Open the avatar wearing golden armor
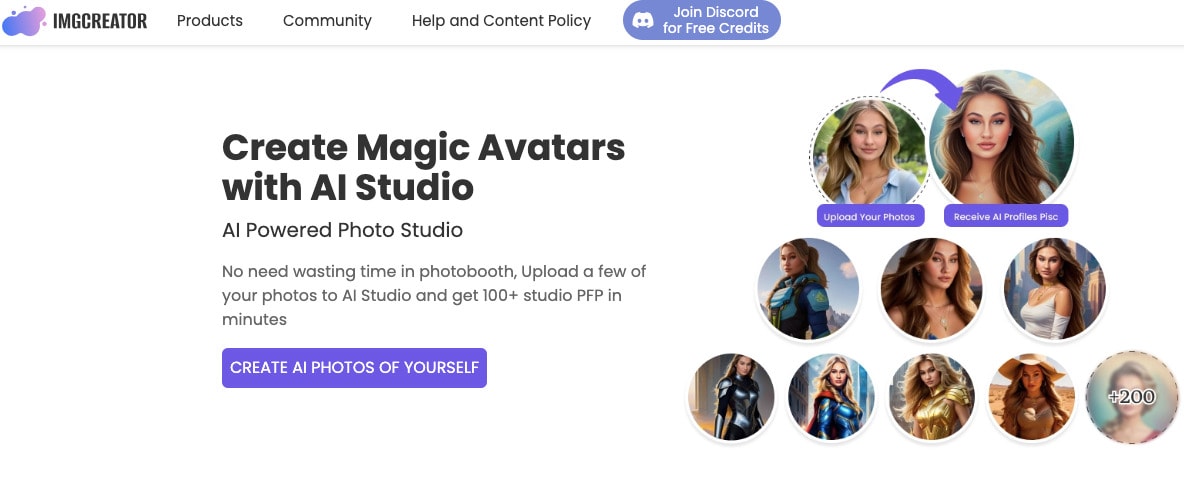The width and height of the screenshot is (1184, 496). coord(931,397)
